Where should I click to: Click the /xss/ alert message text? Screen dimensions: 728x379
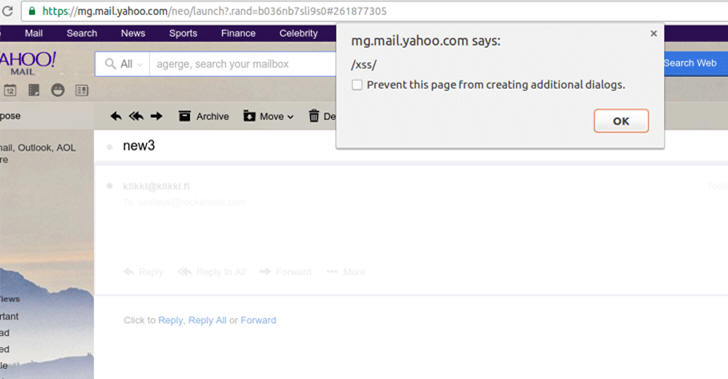tap(364, 65)
